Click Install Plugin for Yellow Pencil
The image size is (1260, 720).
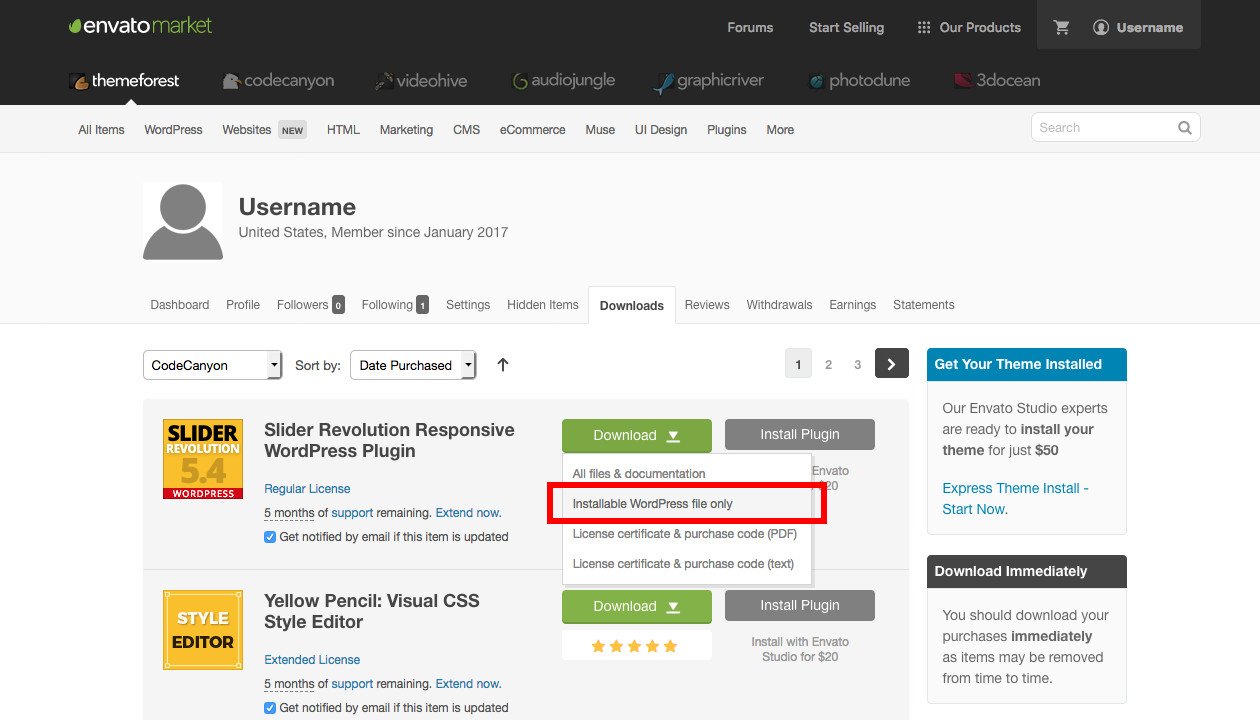(x=800, y=606)
